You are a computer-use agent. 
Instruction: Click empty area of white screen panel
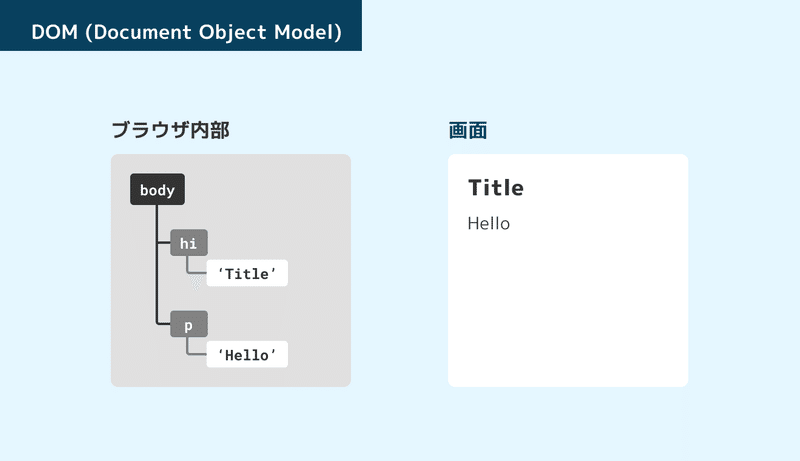[x=568, y=316]
